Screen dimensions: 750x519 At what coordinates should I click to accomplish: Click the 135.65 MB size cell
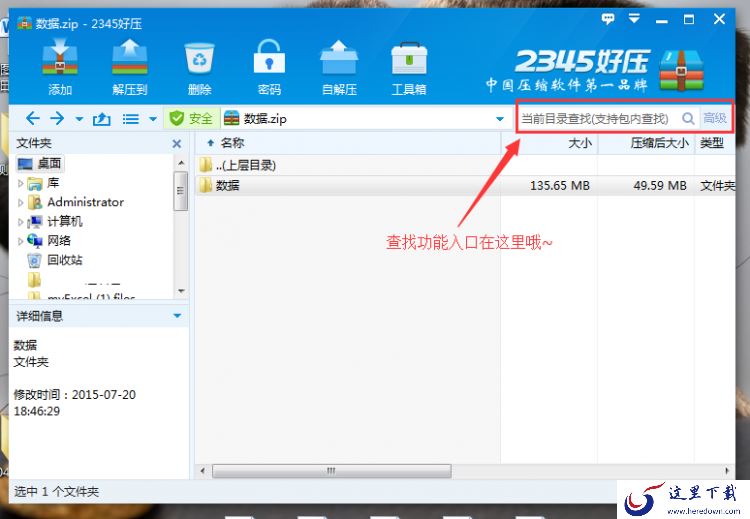560,186
